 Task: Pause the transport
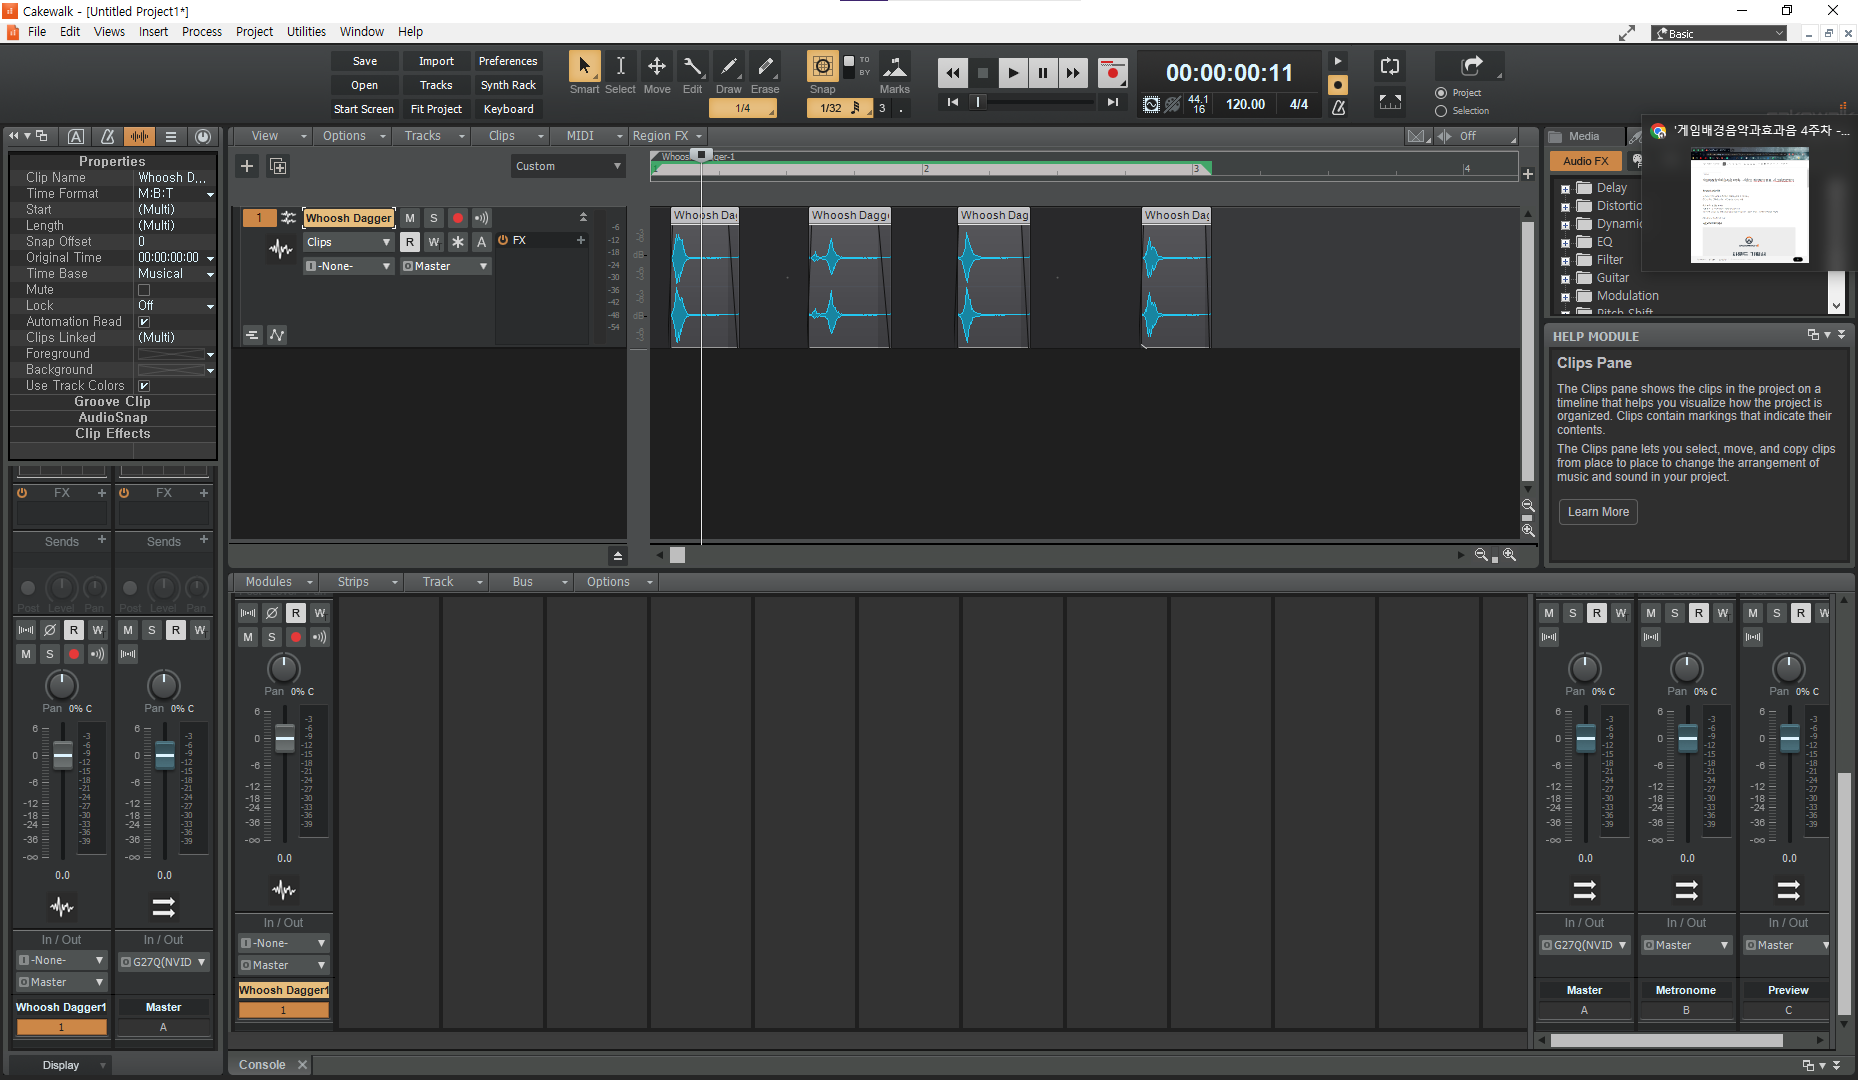1043,73
